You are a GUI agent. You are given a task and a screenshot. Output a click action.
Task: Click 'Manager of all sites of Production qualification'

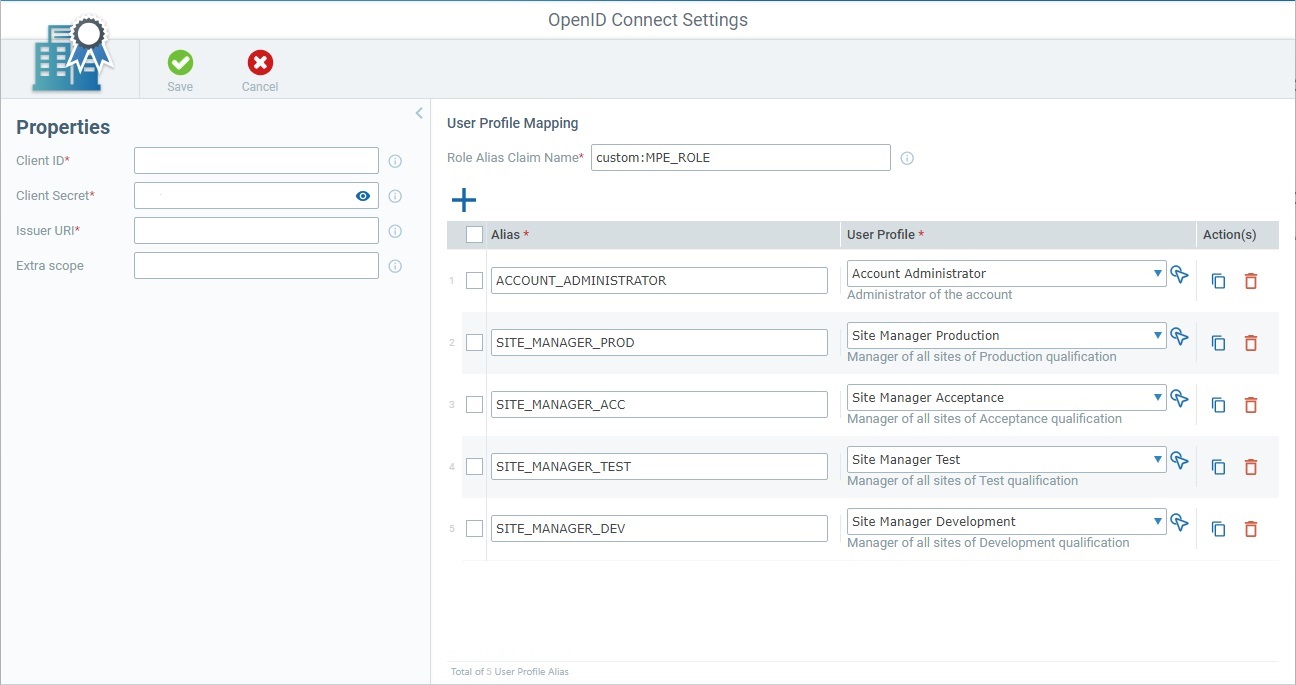point(982,357)
